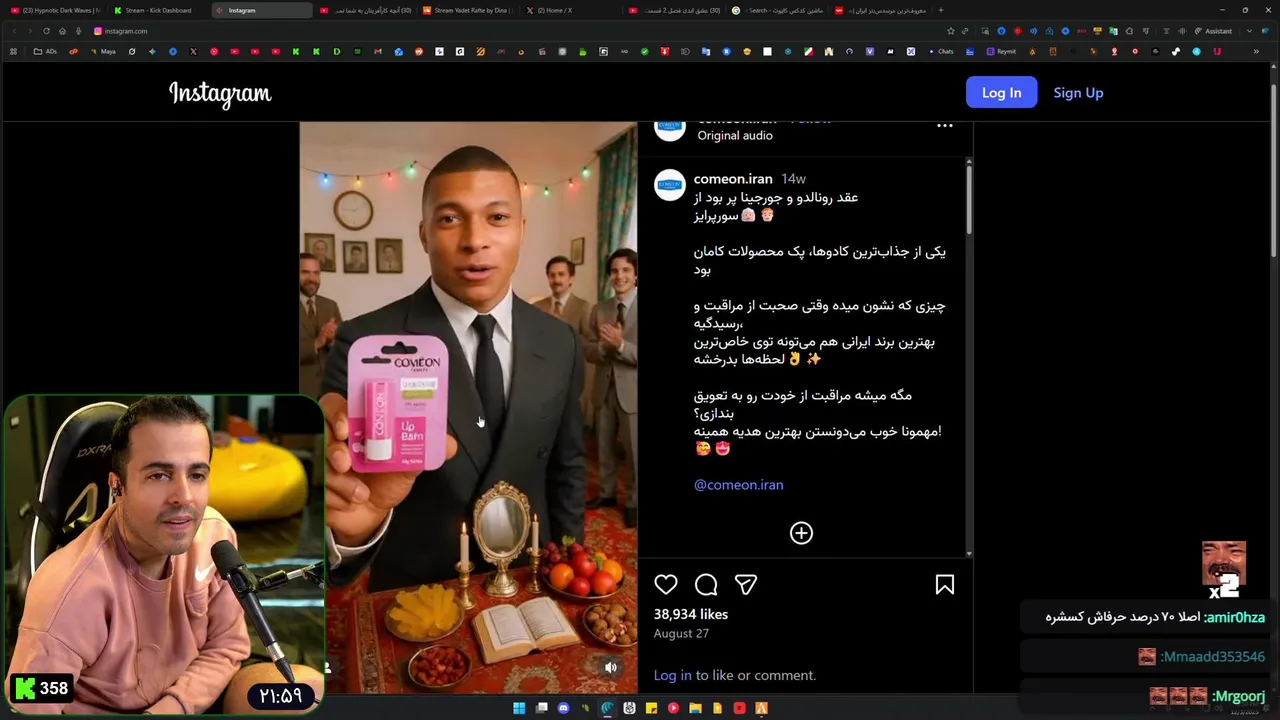Click the August 27 post date
The image size is (1280, 720).
coord(681,634)
